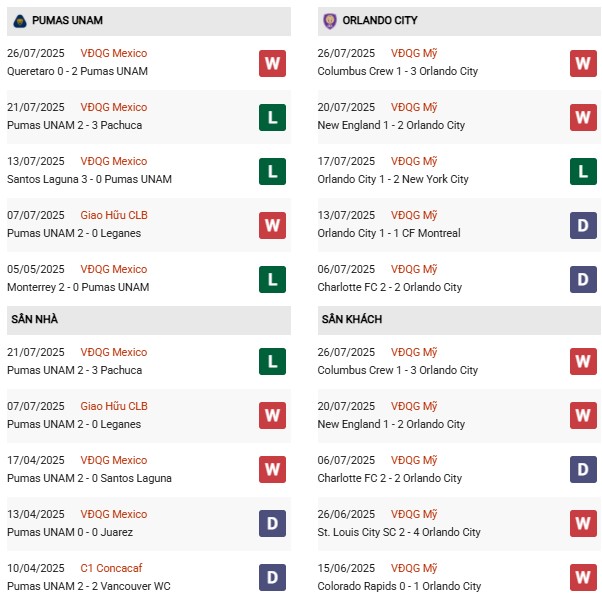The image size is (602, 597).
Task: Click the L badge for Pumas 2-3 Pachuca on 21/07
Action: [272, 117]
